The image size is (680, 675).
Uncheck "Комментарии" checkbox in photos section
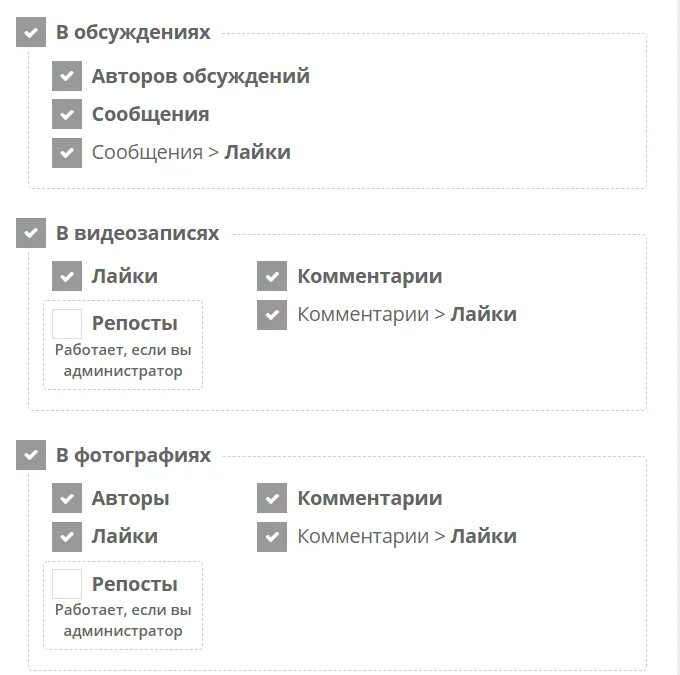coord(272,498)
